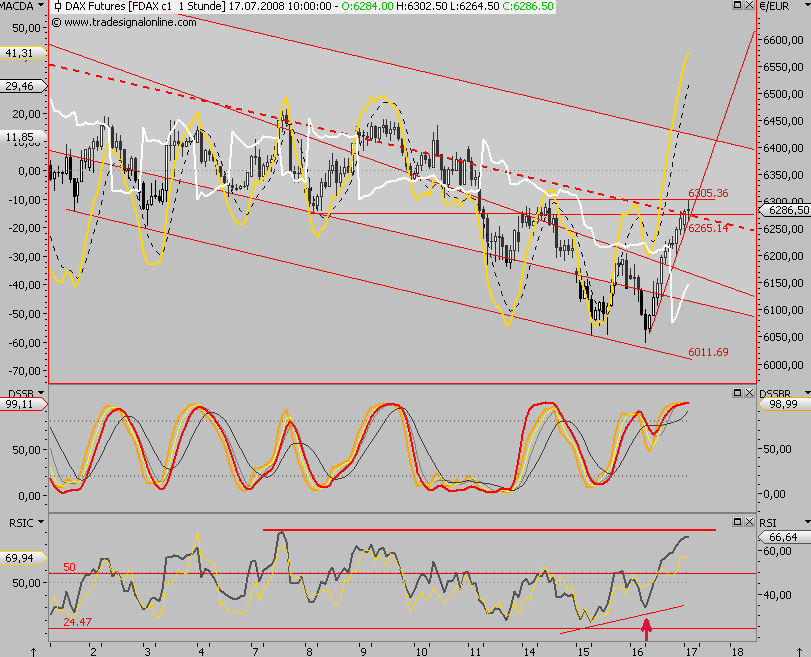Click the -70,00 MACDA axis label
The height and width of the screenshot is (657, 811).
pyautogui.click(x=24, y=371)
